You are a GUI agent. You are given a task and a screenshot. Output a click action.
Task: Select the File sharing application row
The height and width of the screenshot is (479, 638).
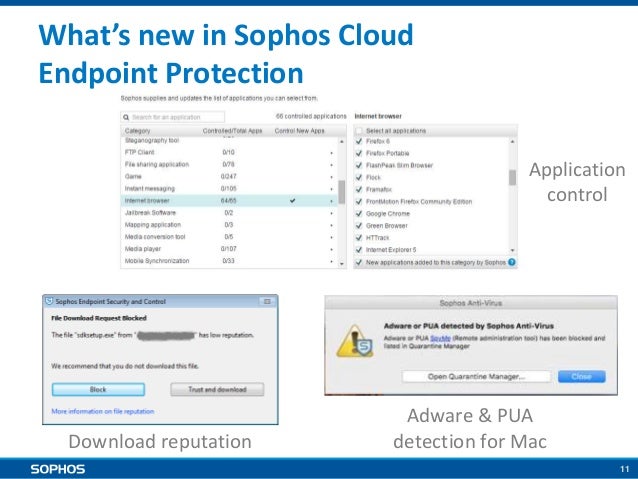pos(229,164)
